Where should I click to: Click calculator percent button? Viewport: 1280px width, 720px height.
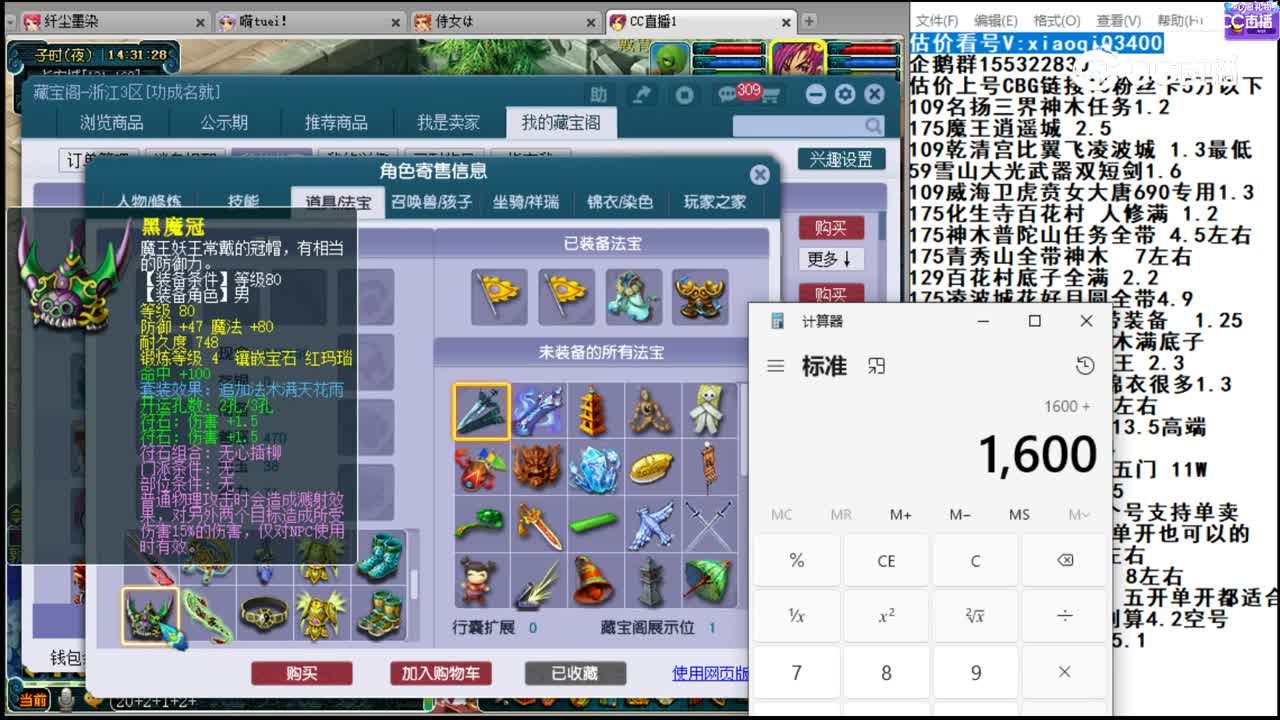[x=797, y=561]
